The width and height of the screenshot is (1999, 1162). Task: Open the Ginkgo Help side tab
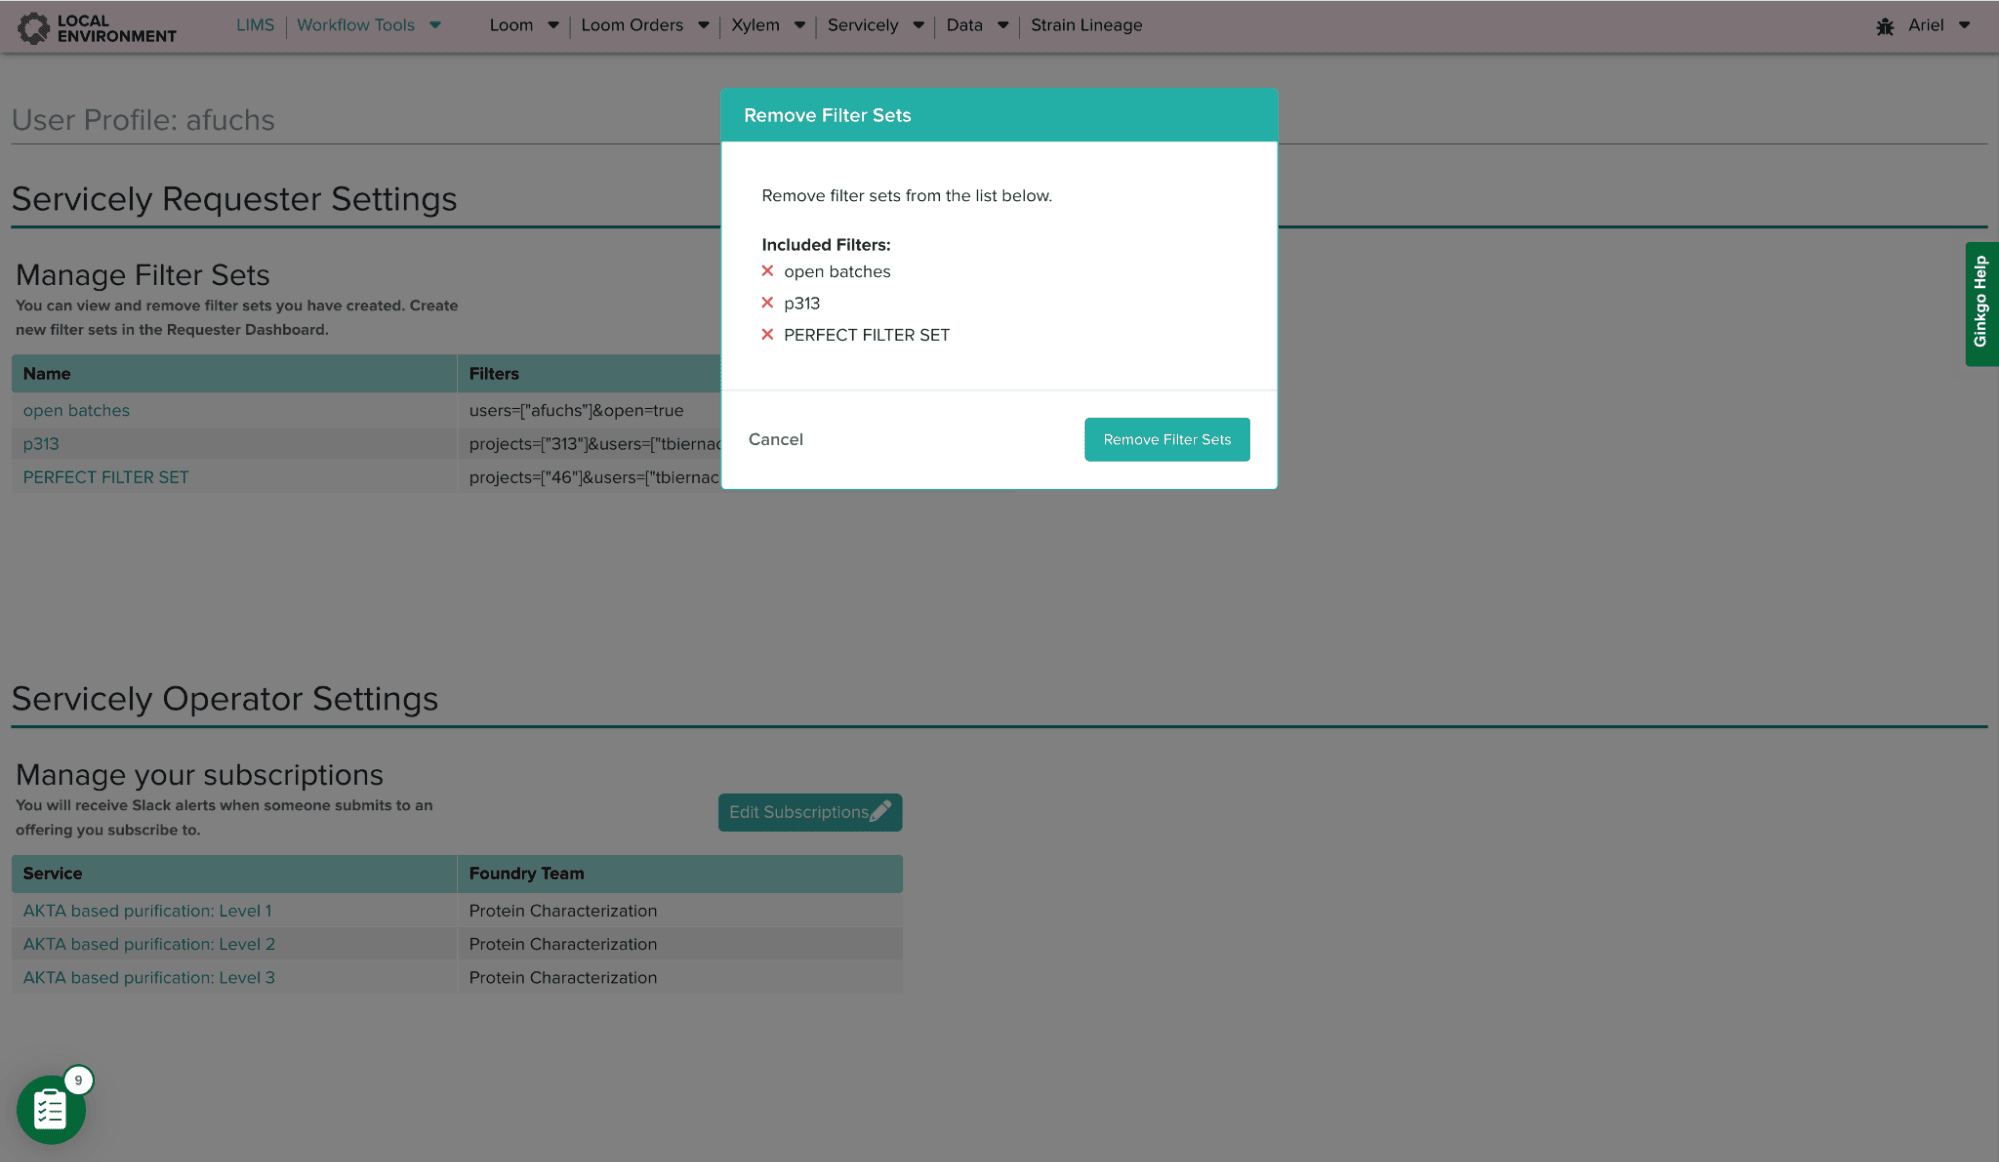1980,303
